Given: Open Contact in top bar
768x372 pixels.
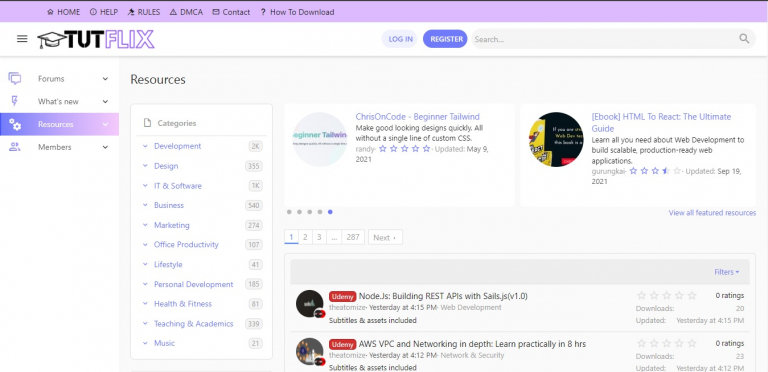Looking at the screenshot, I should [x=231, y=12].
